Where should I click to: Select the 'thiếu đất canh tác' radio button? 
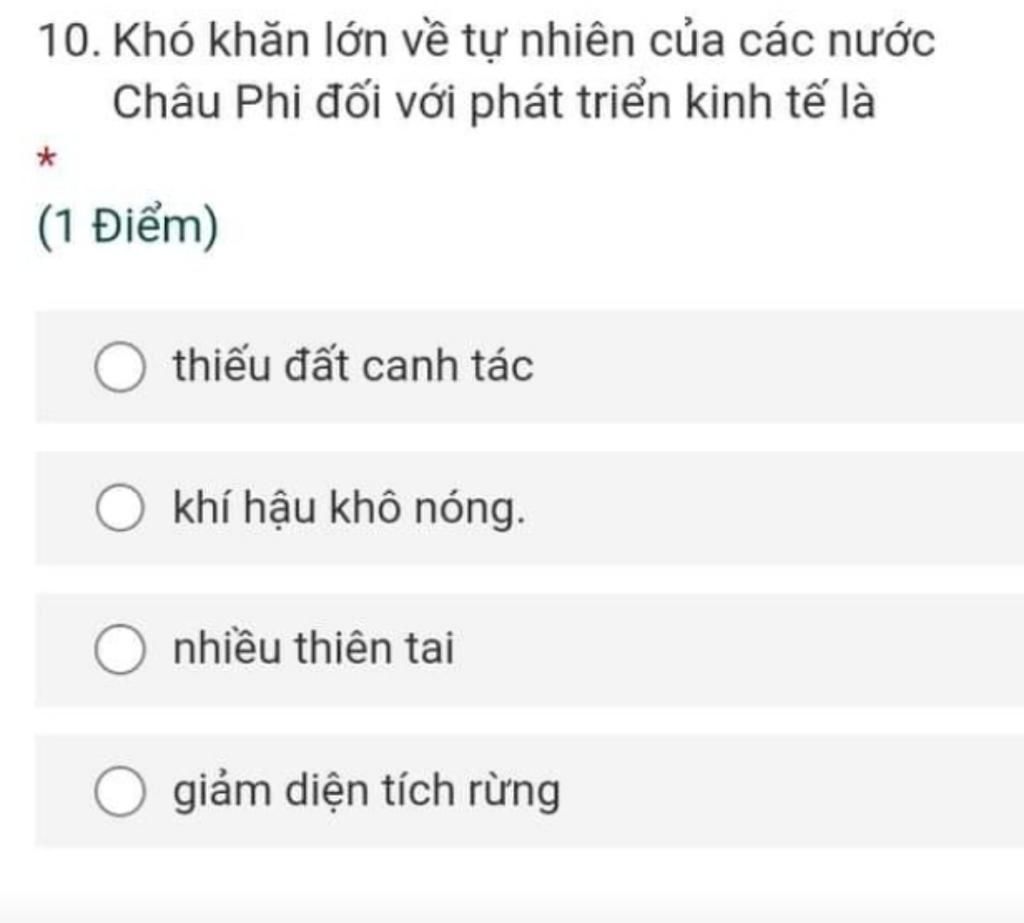[x=120, y=366]
